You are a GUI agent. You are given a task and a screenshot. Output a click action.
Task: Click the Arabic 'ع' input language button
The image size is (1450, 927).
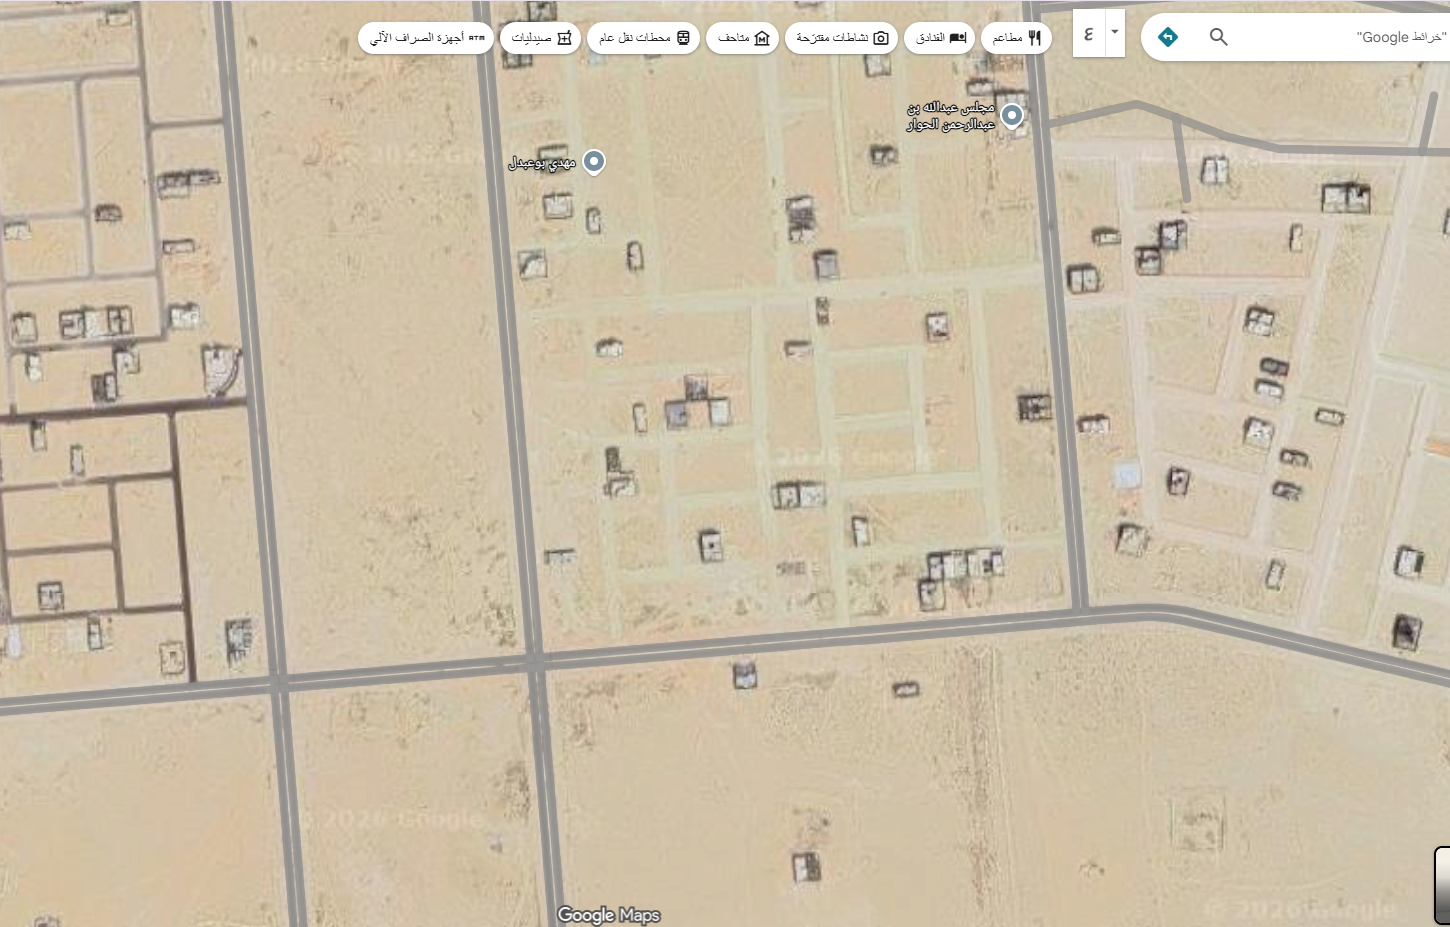[1088, 34]
